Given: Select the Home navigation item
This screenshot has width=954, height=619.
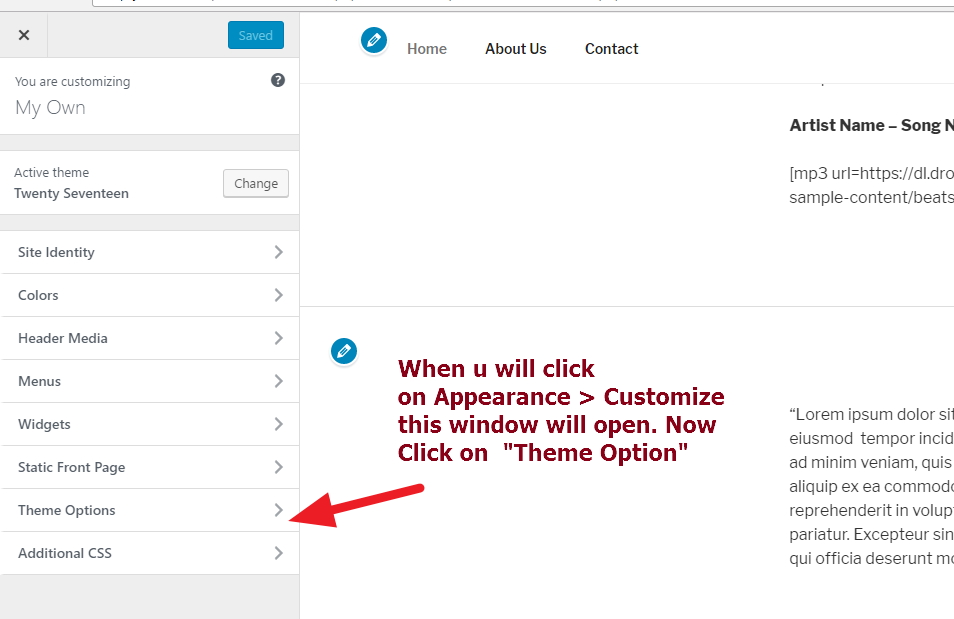Looking at the screenshot, I should (427, 48).
